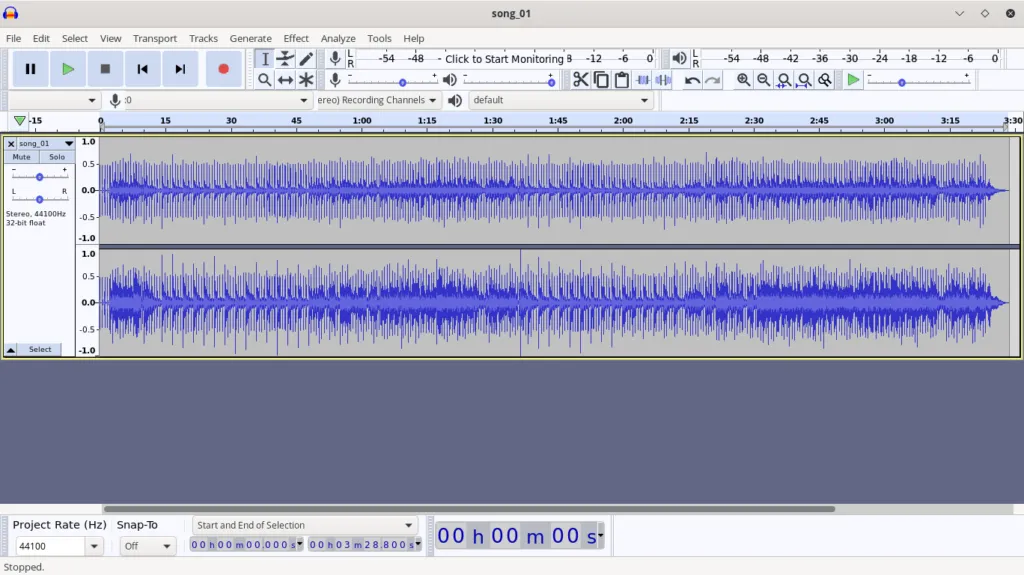Image resolution: width=1024 pixels, height=575 pixels.
Task: Open the Analyze menu
Action: (338, 38)
